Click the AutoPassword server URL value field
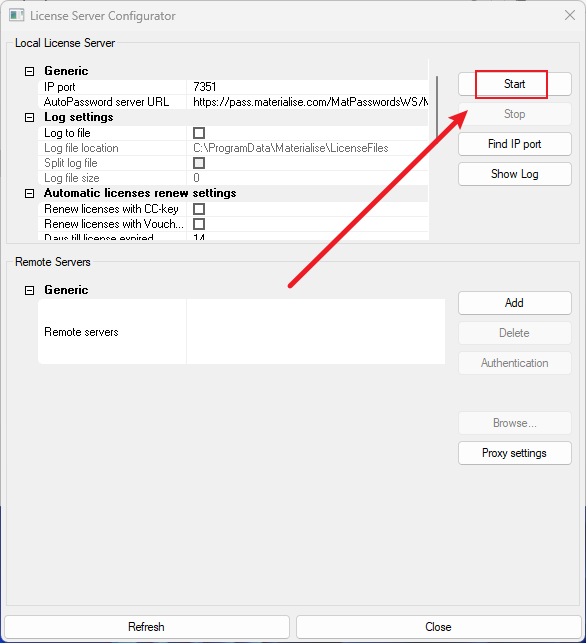The width and height of the screenshot is (586, 643). point(308,102)
